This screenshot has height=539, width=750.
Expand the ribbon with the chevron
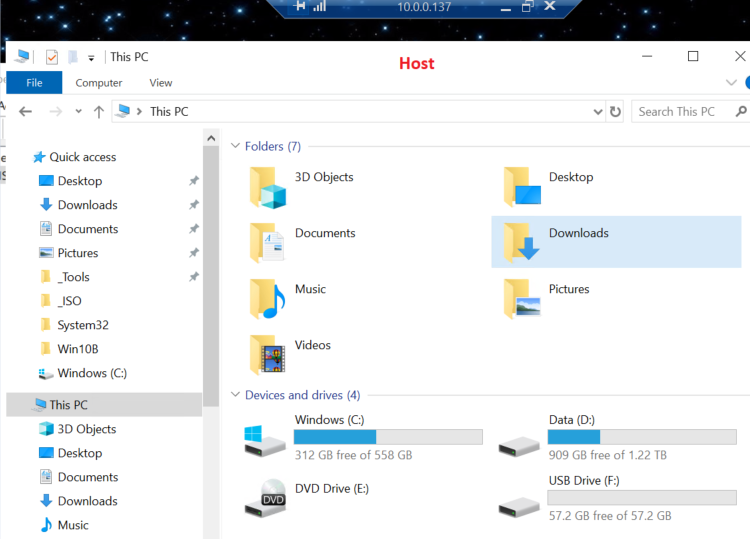[731, 82]
